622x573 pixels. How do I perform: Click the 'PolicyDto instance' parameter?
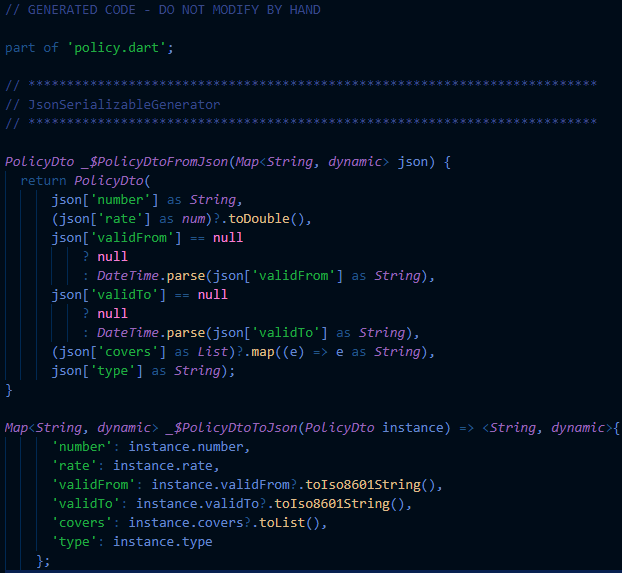[x=374, y=428]
